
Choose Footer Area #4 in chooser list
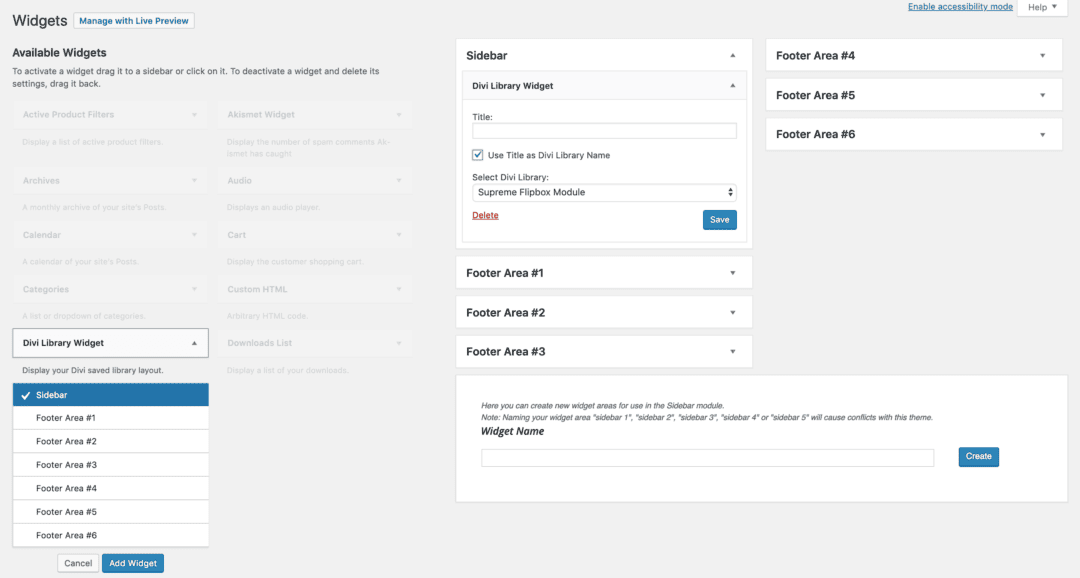[110, 488]
